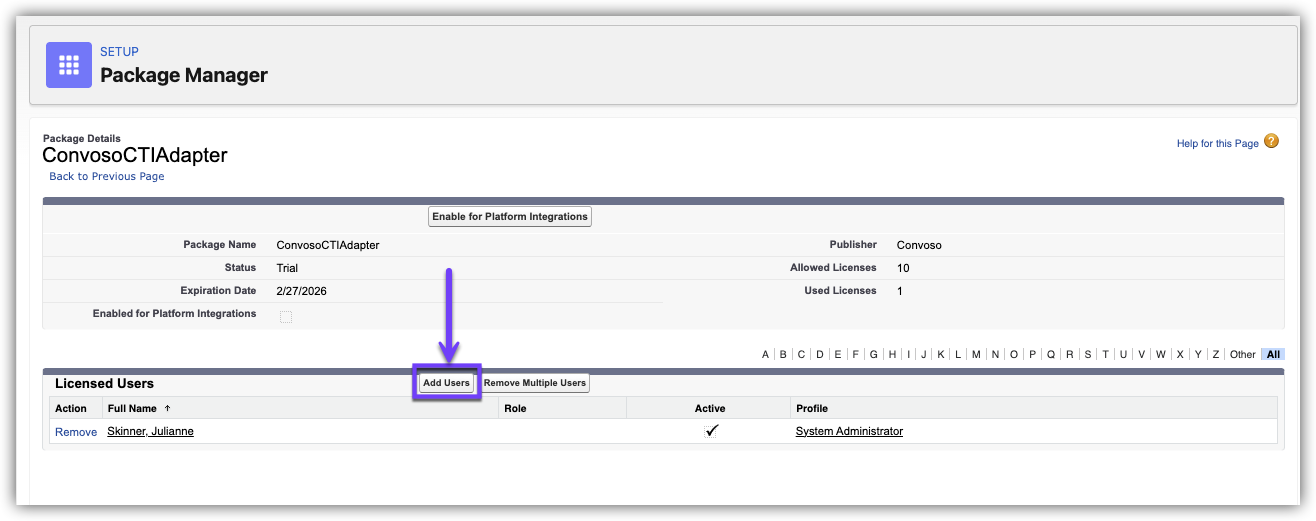1316x521 pixels.
Task: Go back via Back to Previous Page
Action: point(107,176)
